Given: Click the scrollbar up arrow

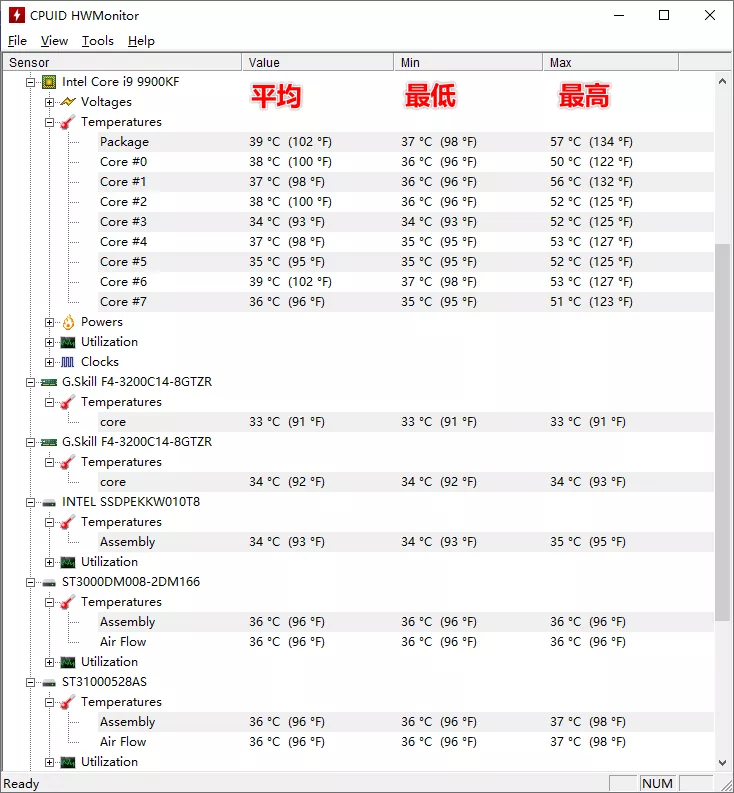Looking at the screenshot, I should coord(722,81).
